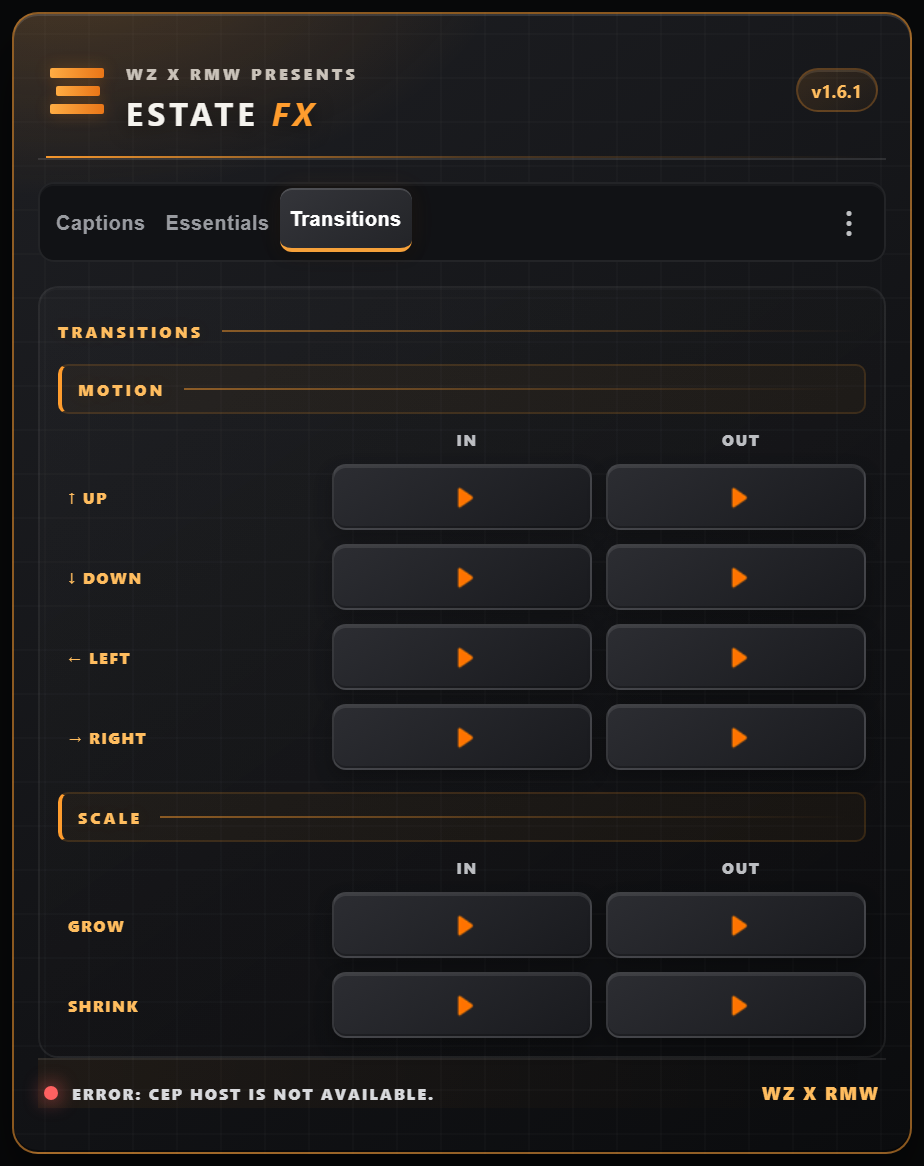Click the Estate FX stacked-bars logo
Image resolution: width=924 pixels, height=1166 pixels.
(77, 91)
